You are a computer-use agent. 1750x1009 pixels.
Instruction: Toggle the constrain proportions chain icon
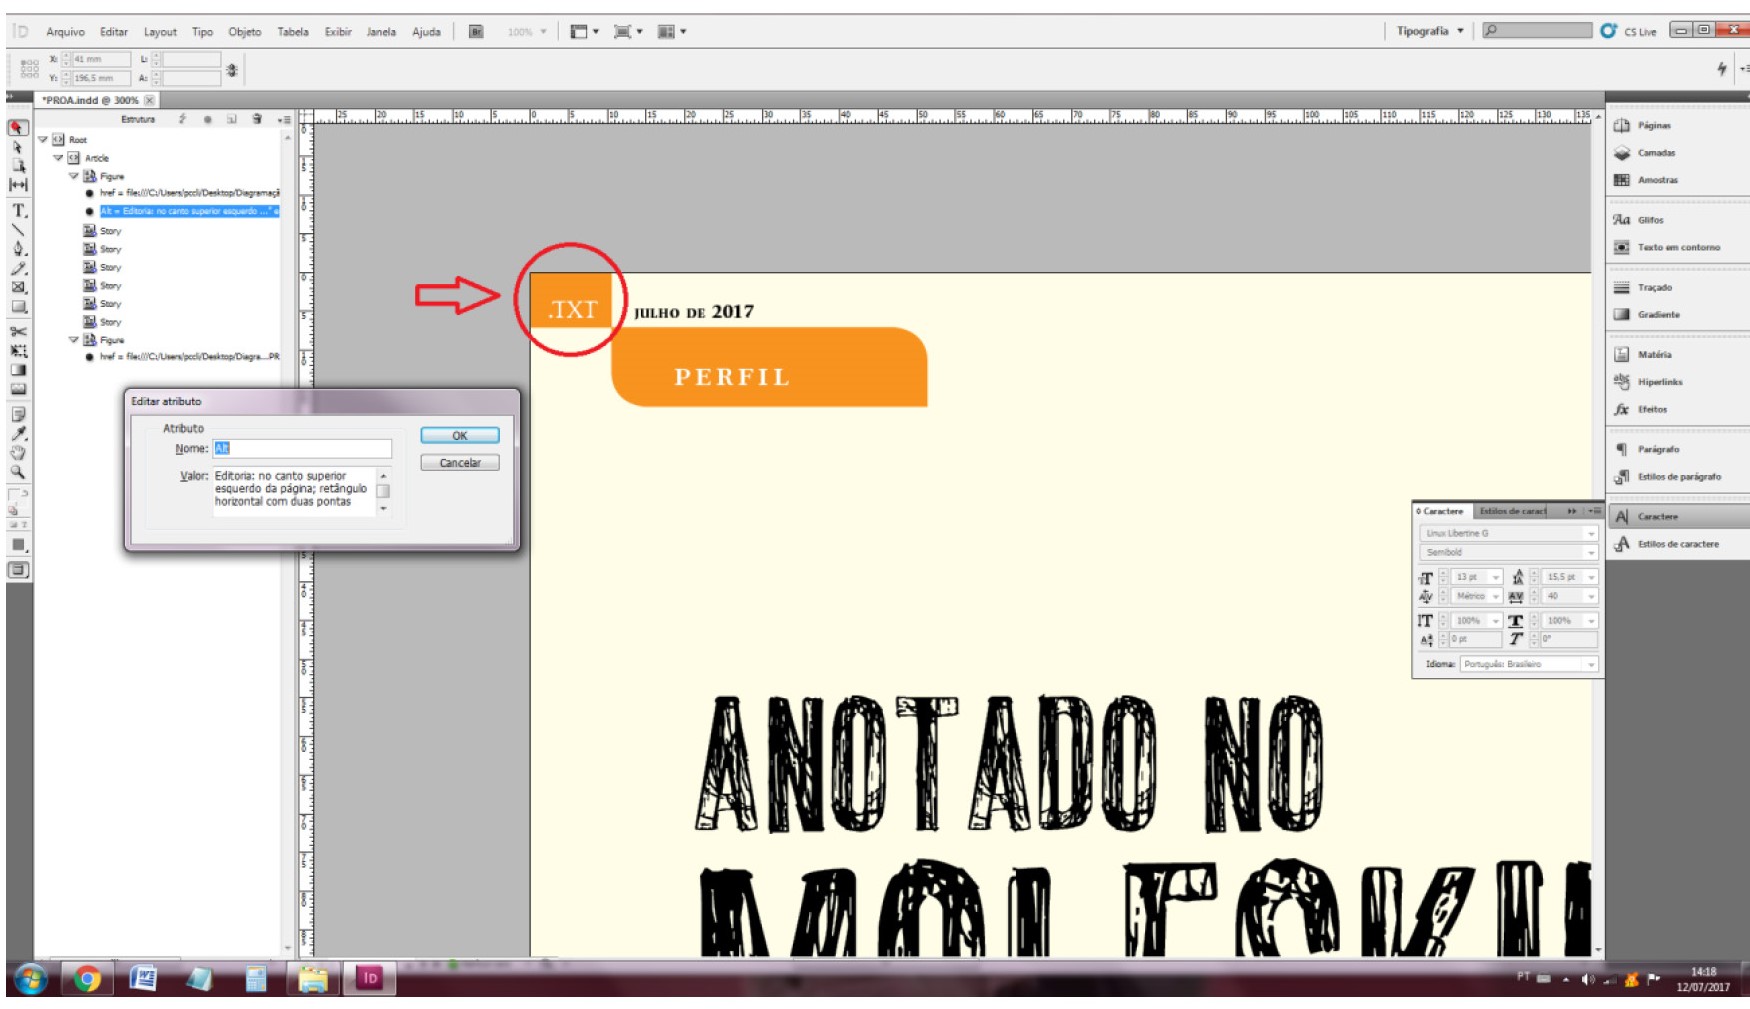(232, 69)
